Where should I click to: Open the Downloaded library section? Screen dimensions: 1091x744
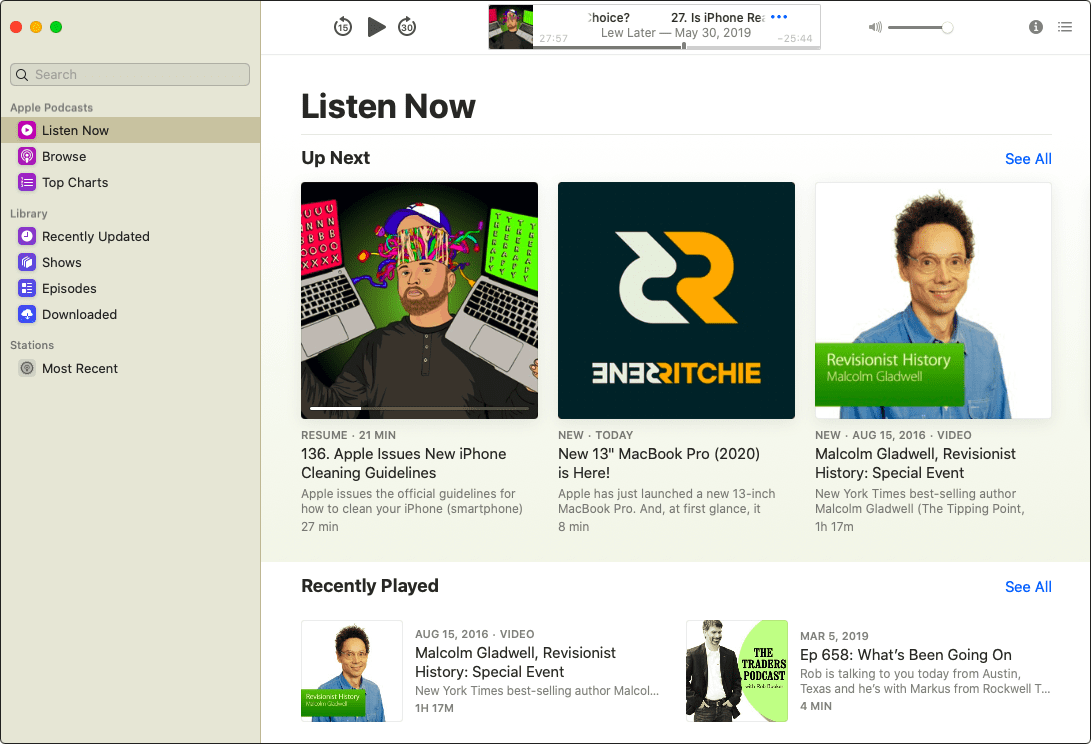tap(130, 315)
